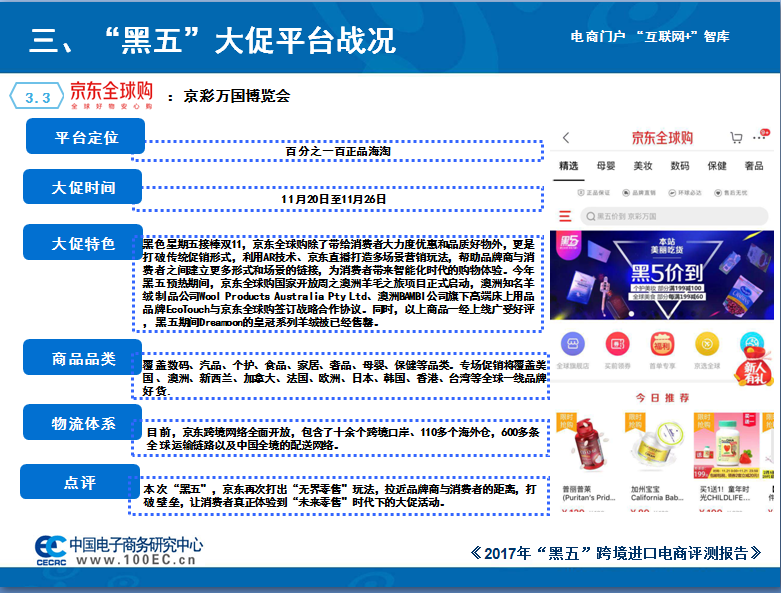781x593 pixels.
Task: Open the California Baby cream product image
Action: (x=656, y=445)
